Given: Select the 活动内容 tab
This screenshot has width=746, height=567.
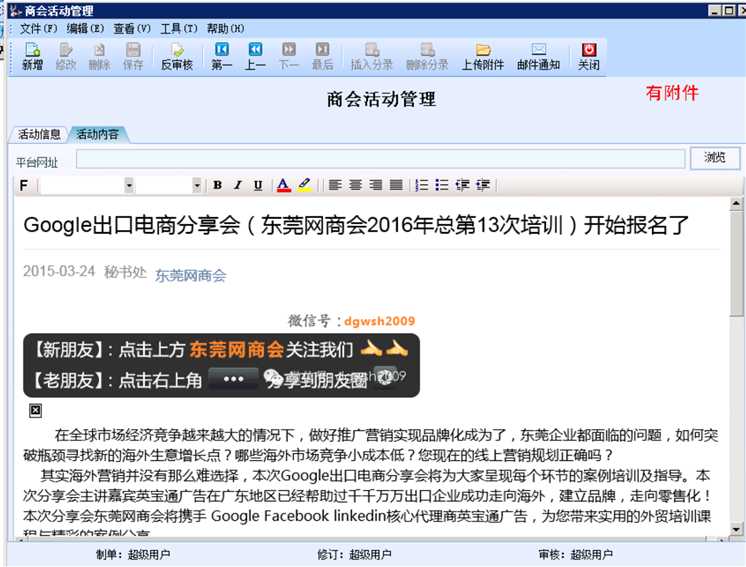Looking at the screenshot, I should pyautogui.click(x=98, y=135).
